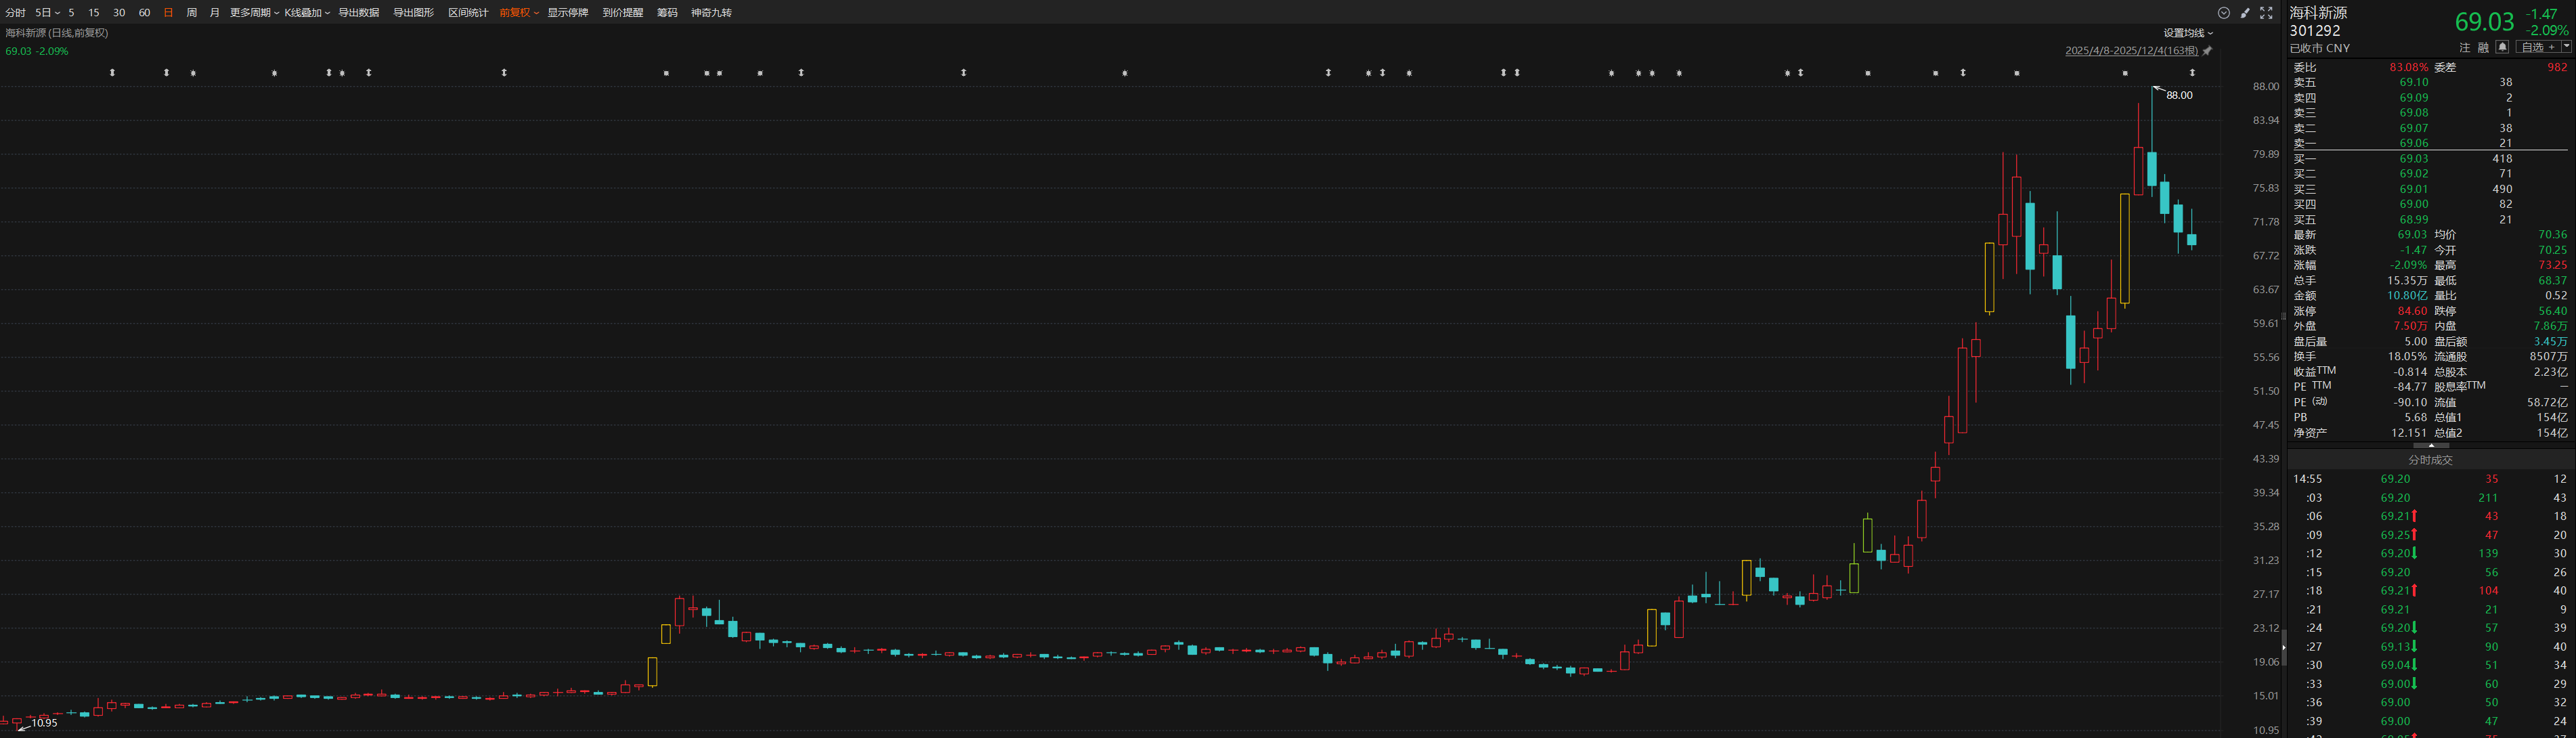Image resolution: width=2576 pixels, height=738 pixels.
Task: Click the pin icon beside date range
Action: click(2208, 51)
